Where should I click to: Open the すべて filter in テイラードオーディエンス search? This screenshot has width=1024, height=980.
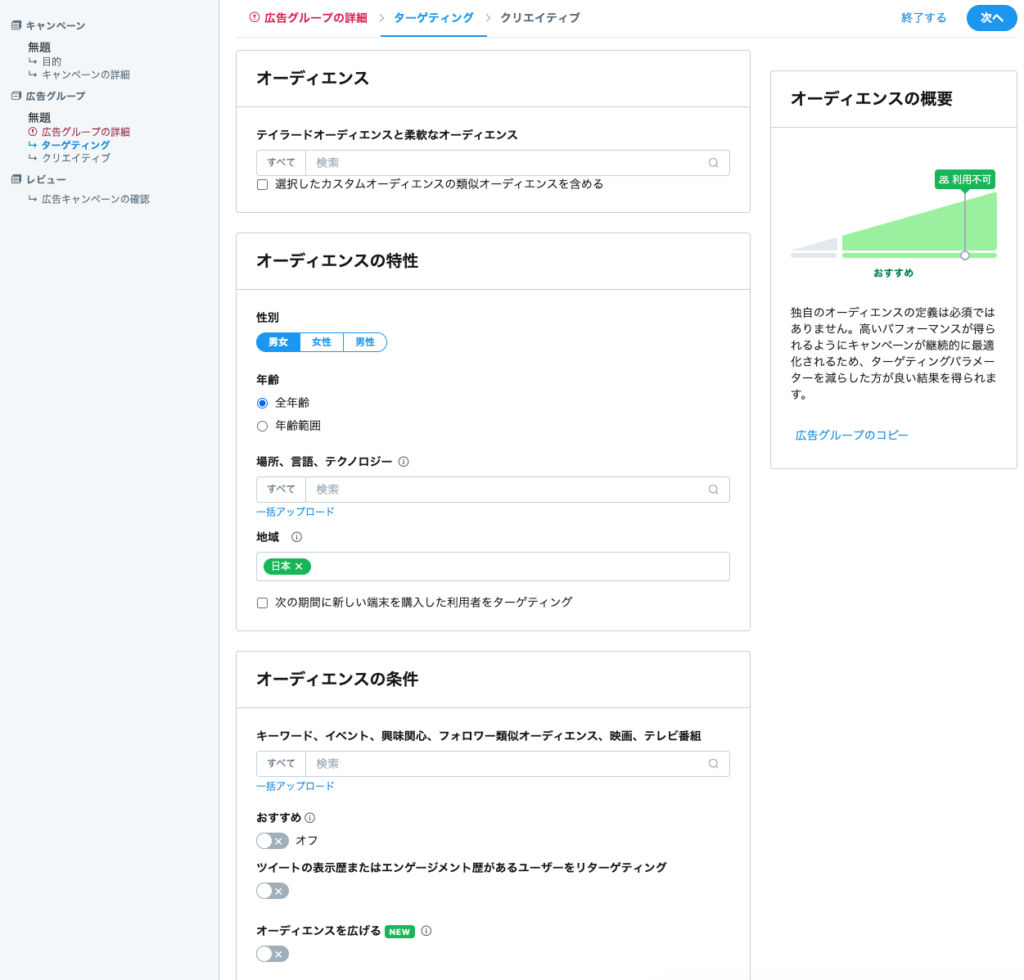[x=281, y=163]
